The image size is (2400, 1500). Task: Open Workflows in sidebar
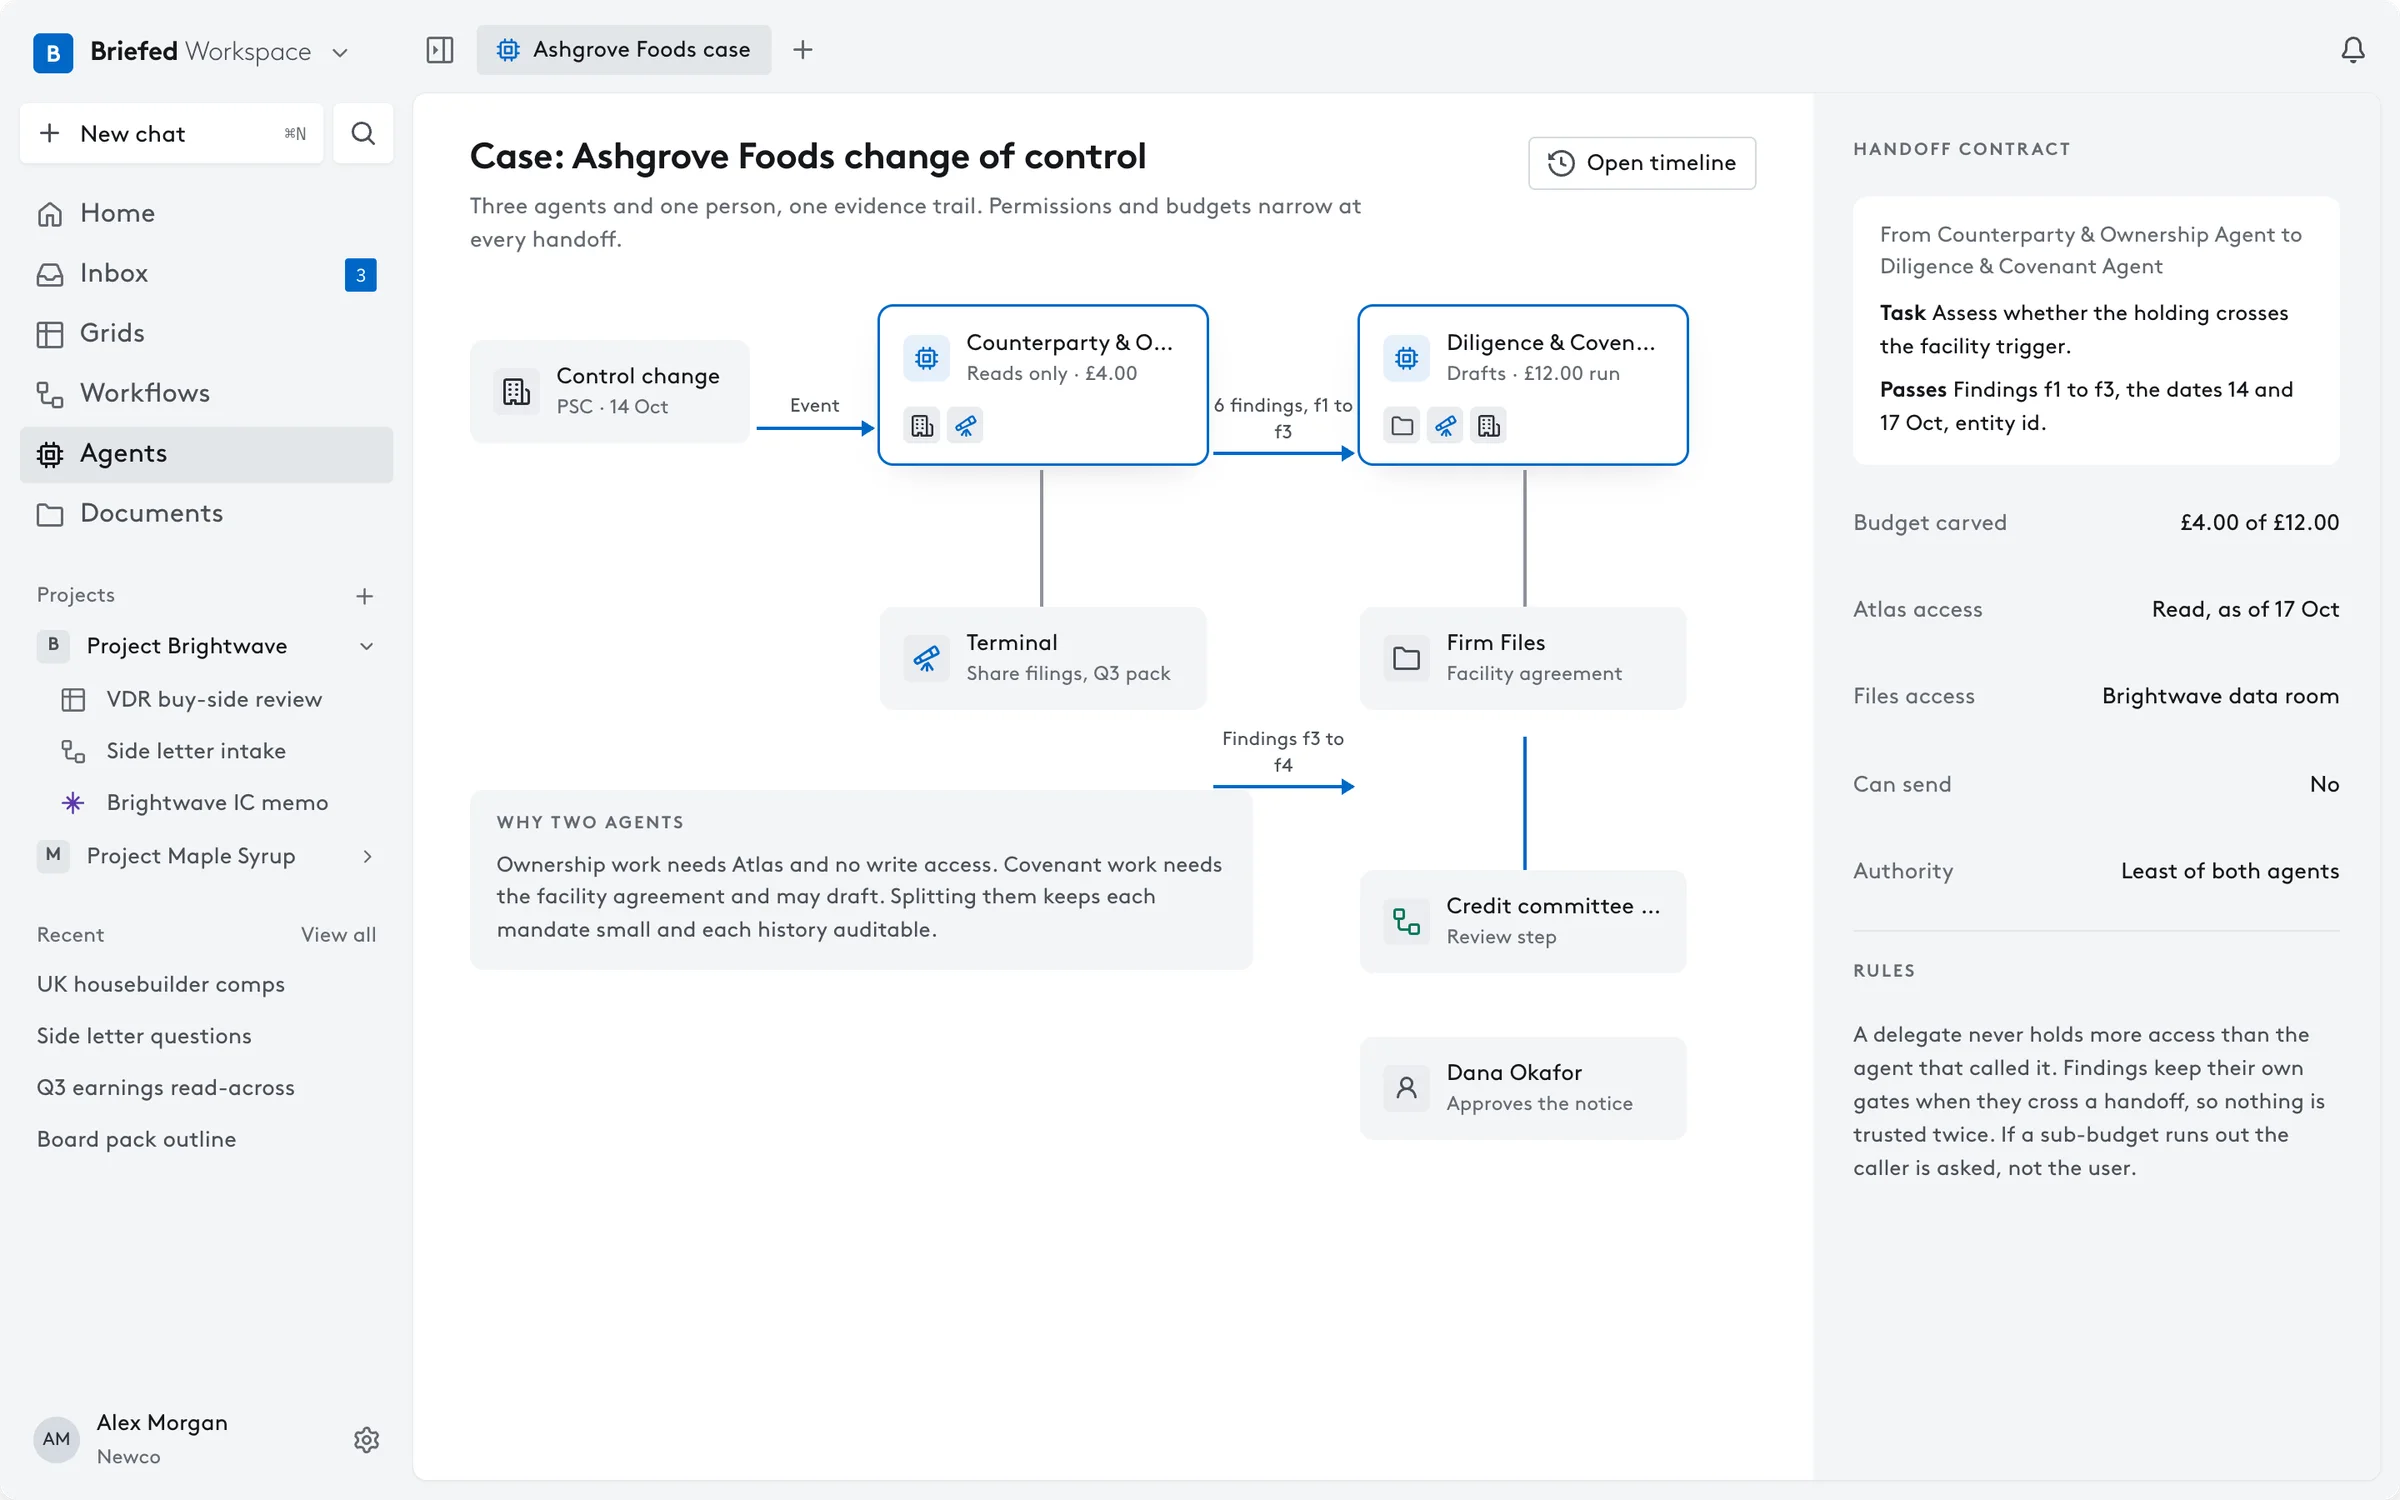tap(206, 393)
